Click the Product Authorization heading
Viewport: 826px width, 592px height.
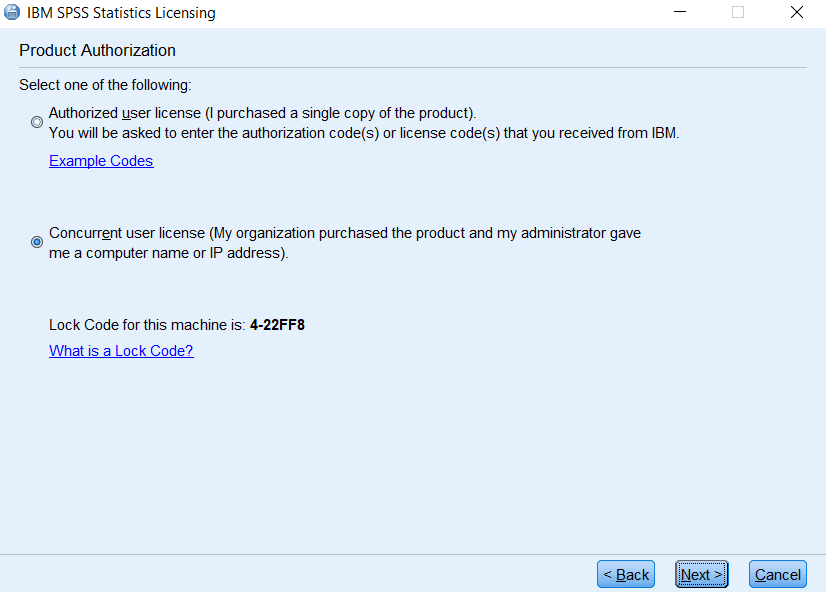point(97,51)
